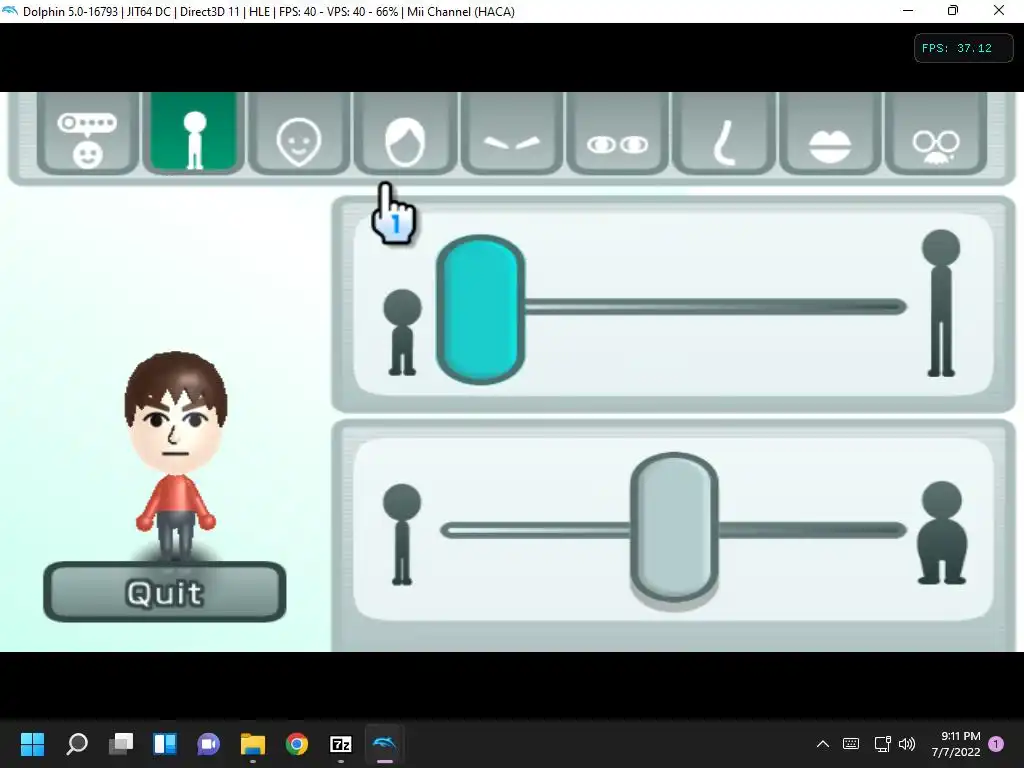Click the gray build slider handle
This screenshot has height=768, width=1024.
tap(675, 527)
